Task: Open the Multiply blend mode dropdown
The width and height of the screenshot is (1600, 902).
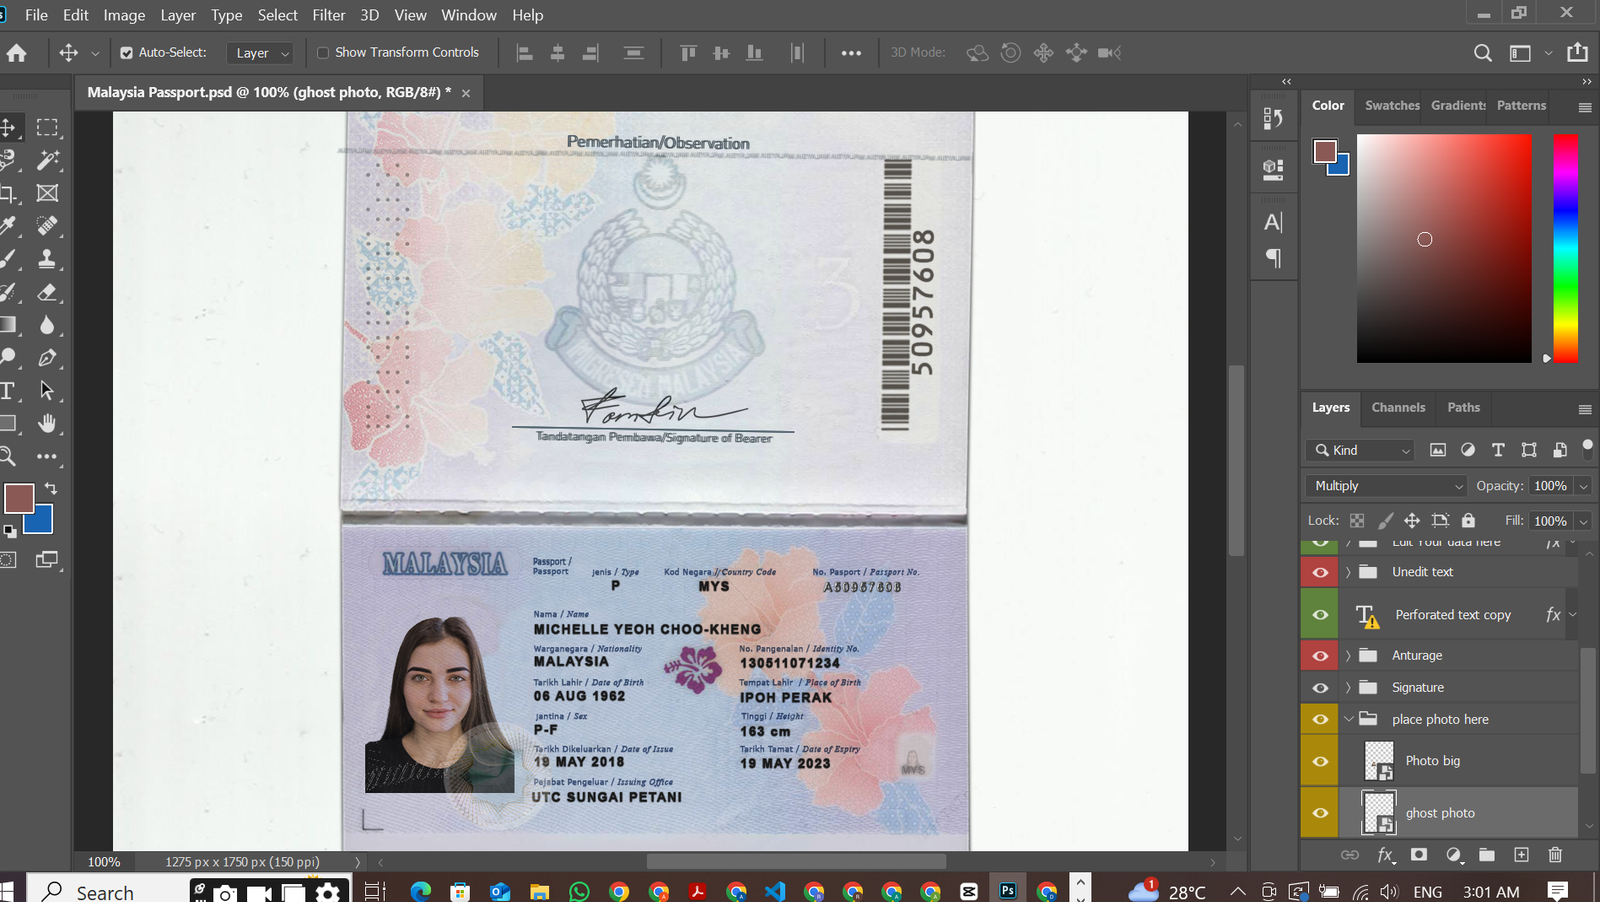Action: (1386, 486)
